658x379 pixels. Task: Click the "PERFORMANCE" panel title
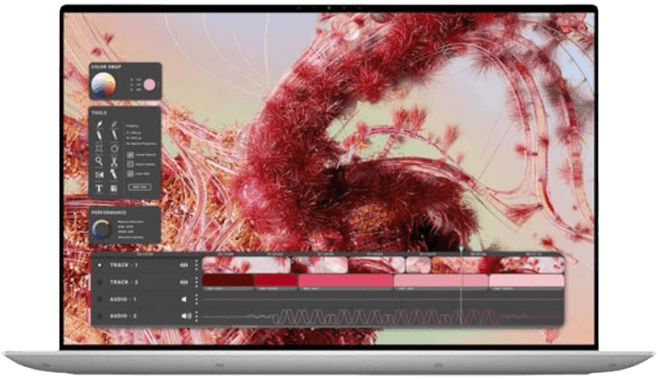click(x=109, y=213)
